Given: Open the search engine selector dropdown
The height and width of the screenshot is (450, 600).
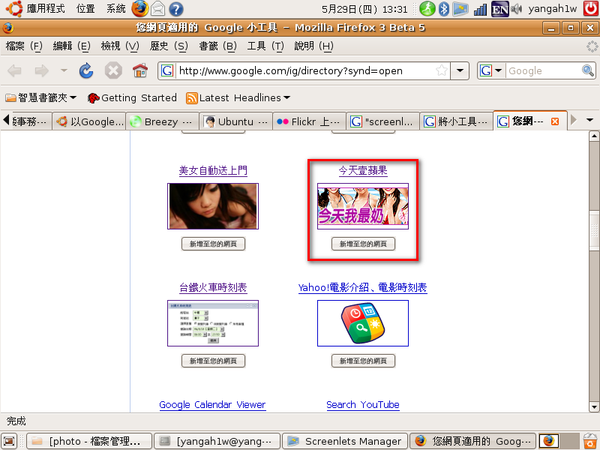Looking at the screenshot, I should (x=498, y=70).
